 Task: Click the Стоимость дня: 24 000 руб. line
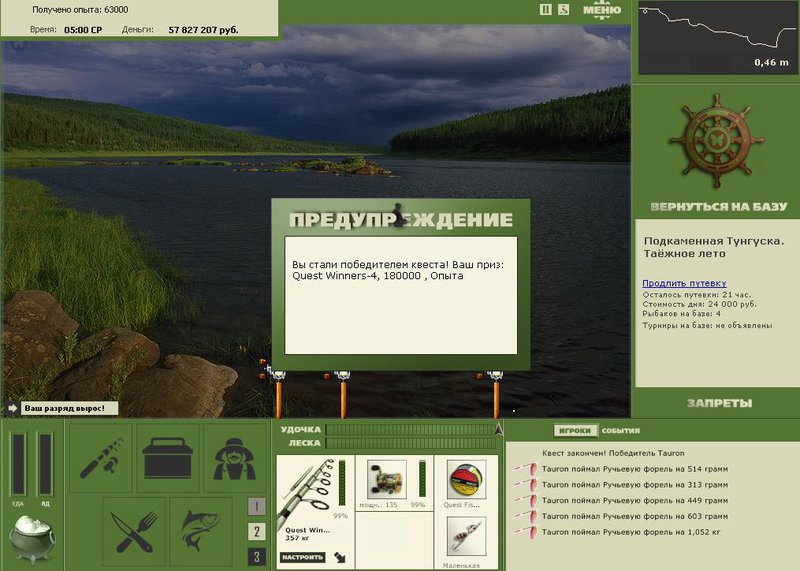[699, 304]
